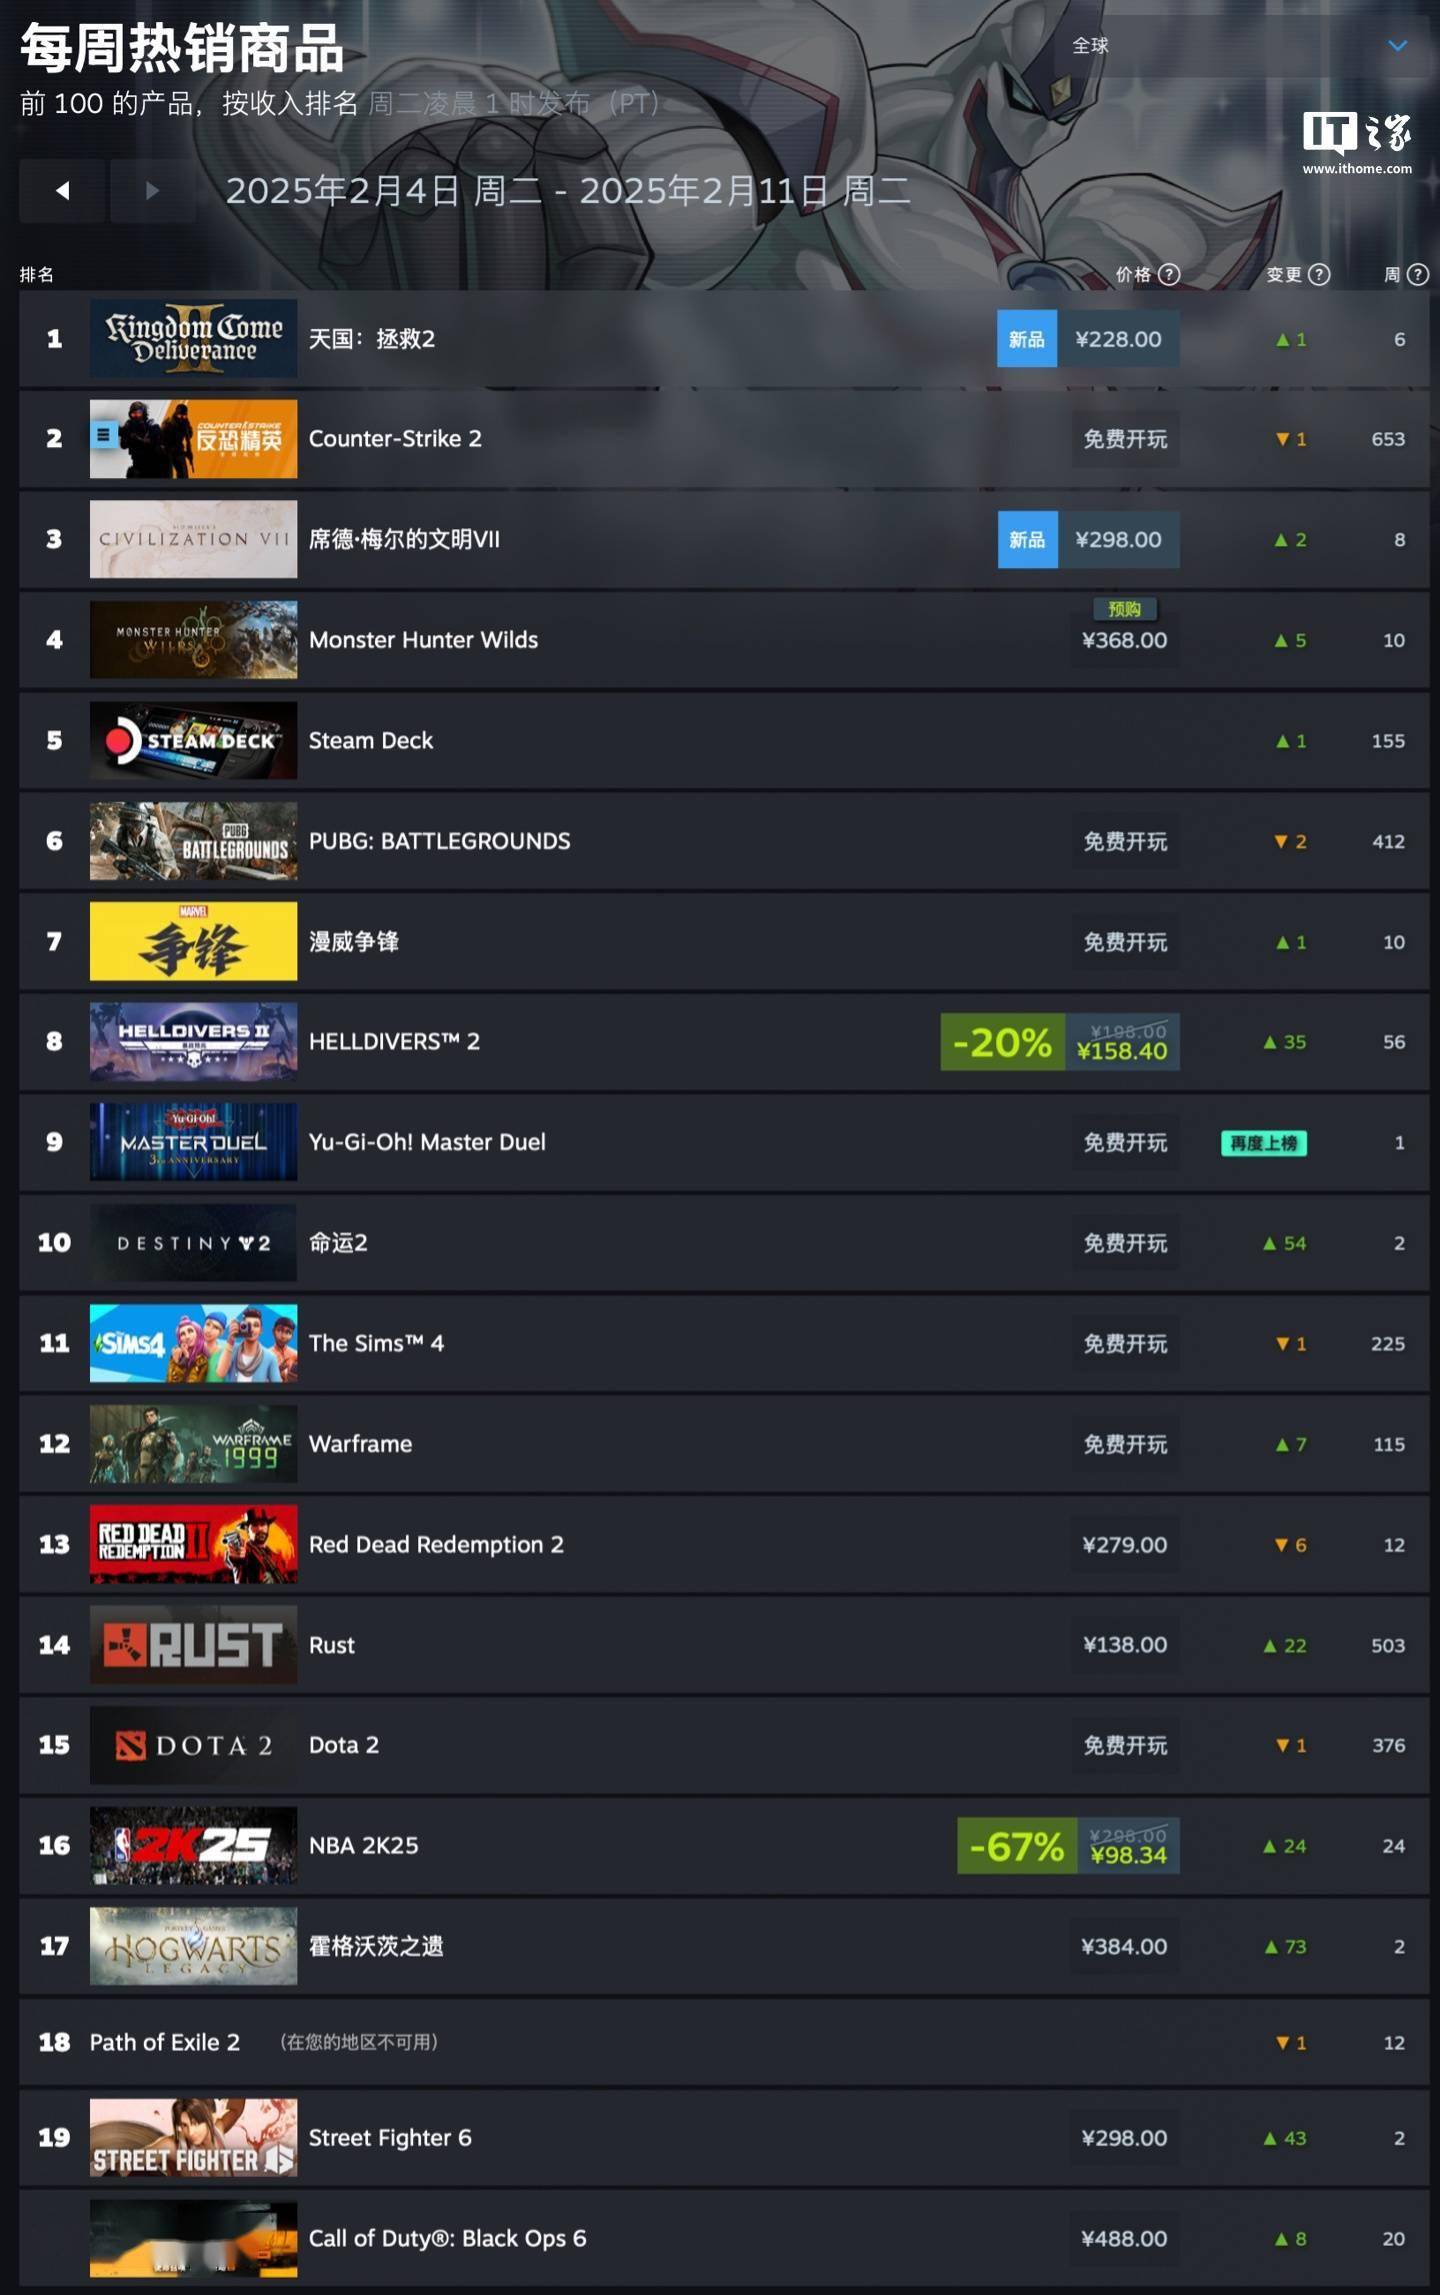Open the Red Dead Redemption 2 capsule image

coord(193,1544)
